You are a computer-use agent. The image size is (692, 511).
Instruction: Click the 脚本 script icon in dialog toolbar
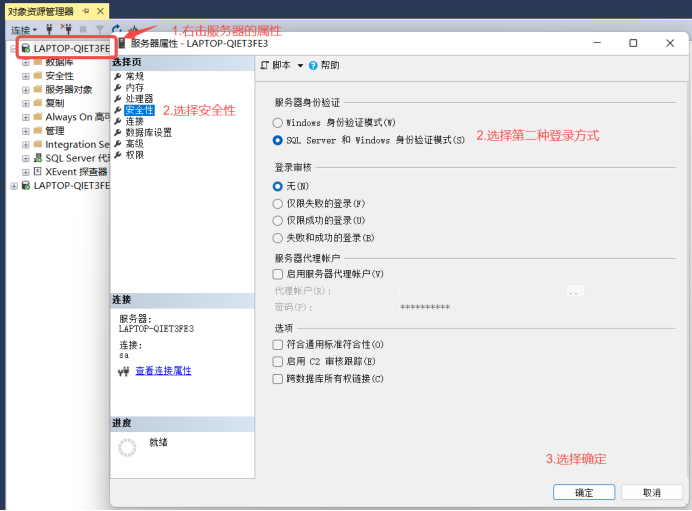pos(264,65)
